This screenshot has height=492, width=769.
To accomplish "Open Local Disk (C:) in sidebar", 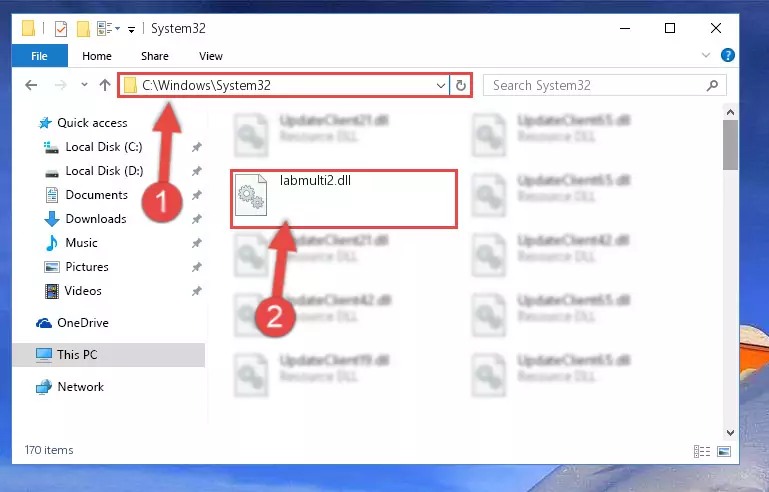I will [x=104, y=147].
